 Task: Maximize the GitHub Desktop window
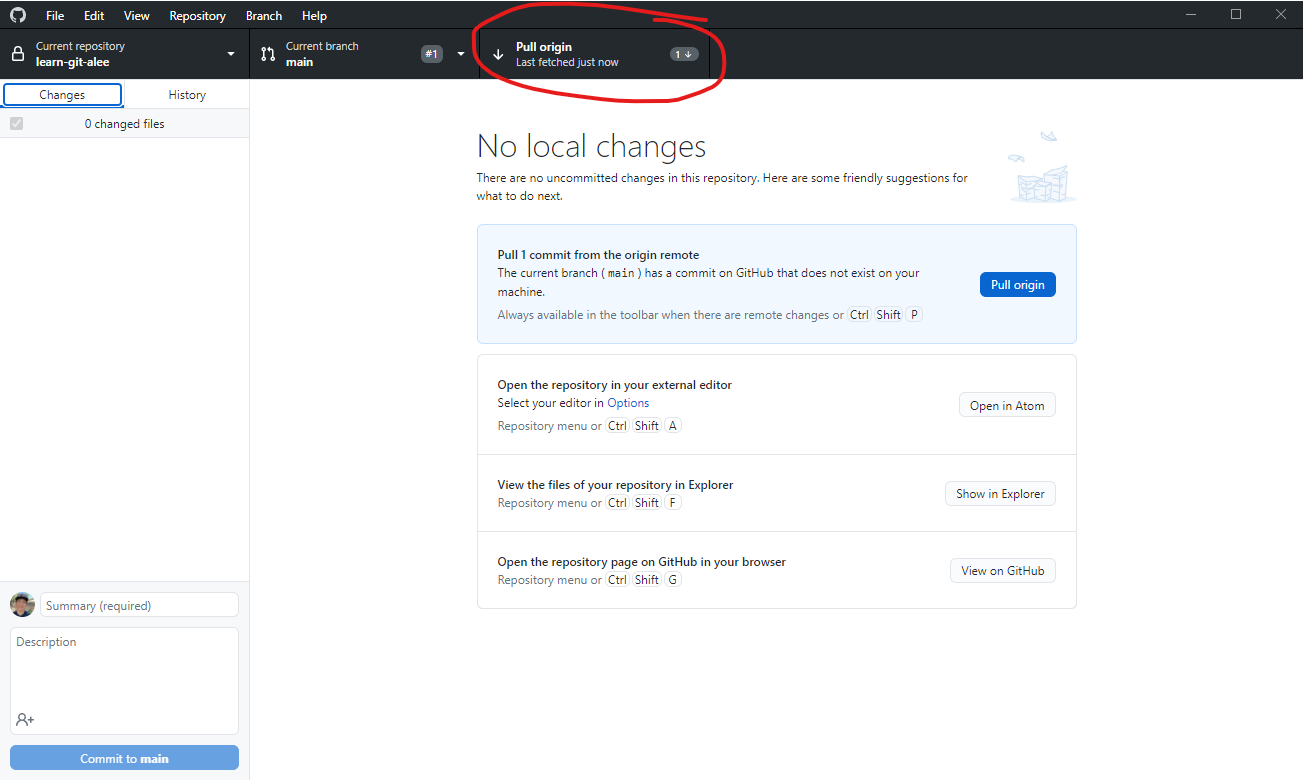click(1236, 14)
